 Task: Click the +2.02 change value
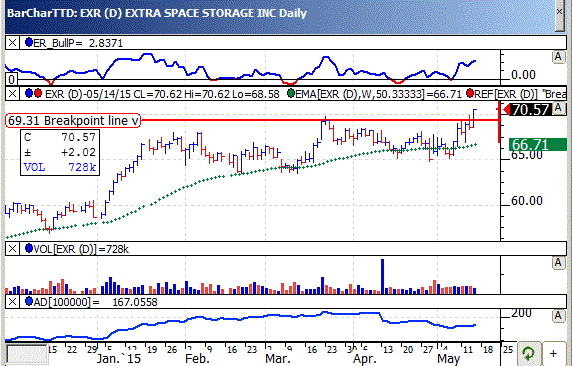[78, 152]
